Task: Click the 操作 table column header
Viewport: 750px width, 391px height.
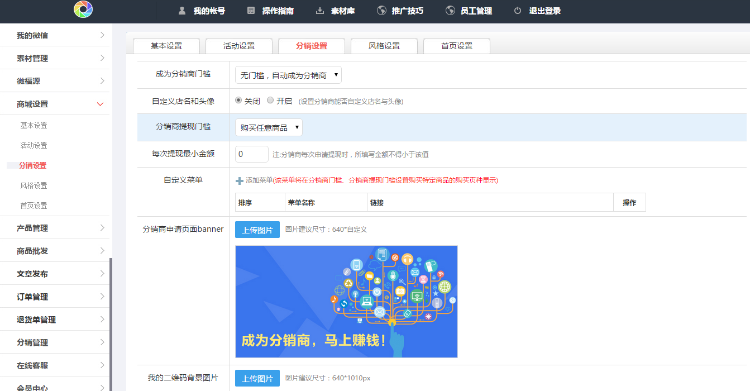Action: coord(629,203)
